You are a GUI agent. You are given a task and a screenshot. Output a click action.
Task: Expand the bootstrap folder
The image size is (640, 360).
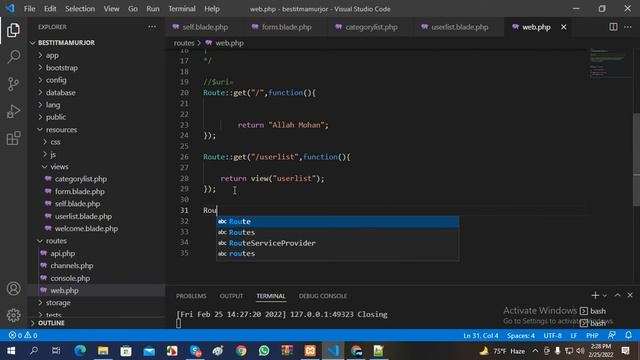[62, 68]
